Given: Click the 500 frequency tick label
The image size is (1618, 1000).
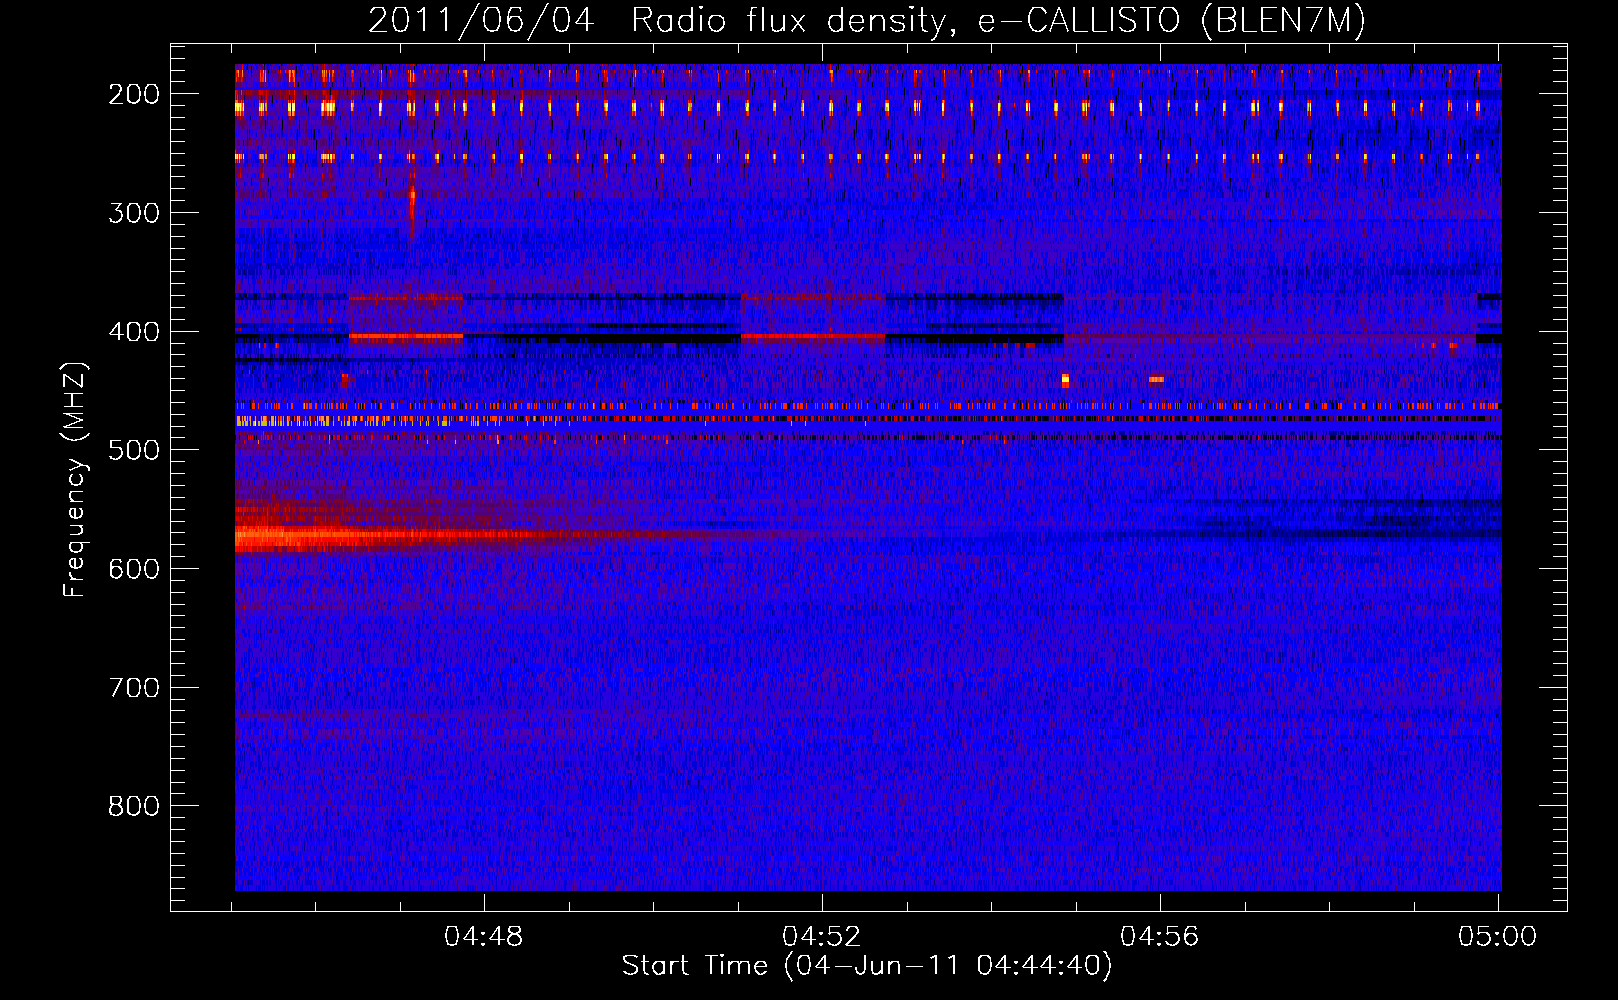Looking at the screenshot, I should 134,450.
